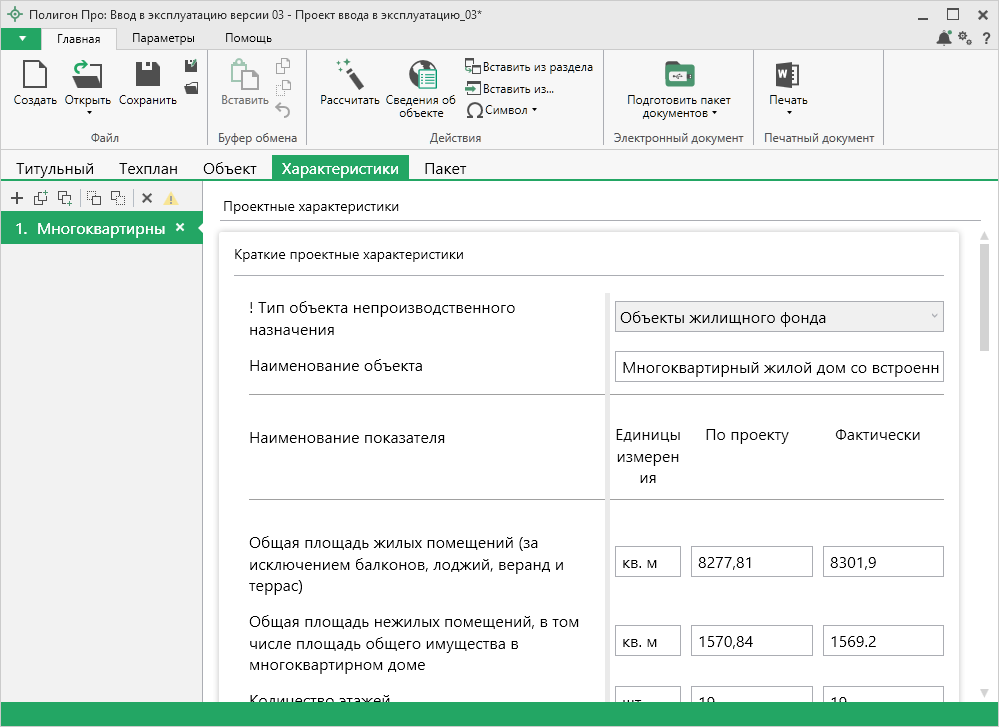
Task: Click the plus icon to add item
Action: [16, 198]
